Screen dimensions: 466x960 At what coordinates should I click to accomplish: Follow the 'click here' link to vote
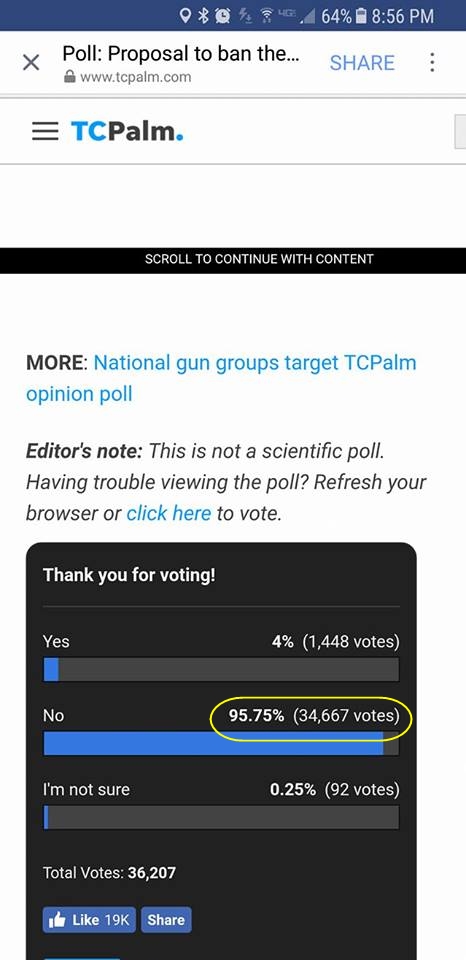[x=168, y=513]
